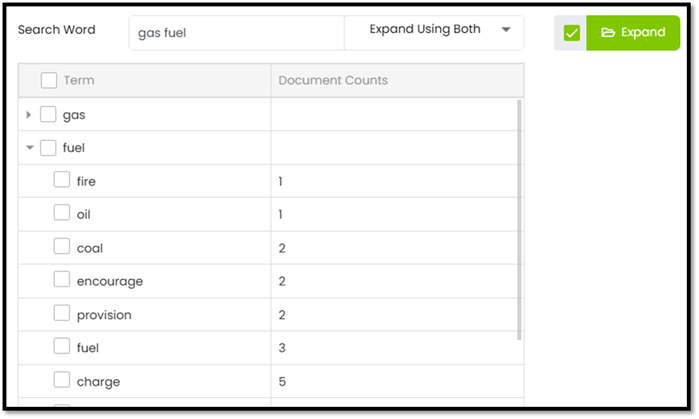Click the Search Word input field
The image size is (699, 419).
[x=237, y=33]
